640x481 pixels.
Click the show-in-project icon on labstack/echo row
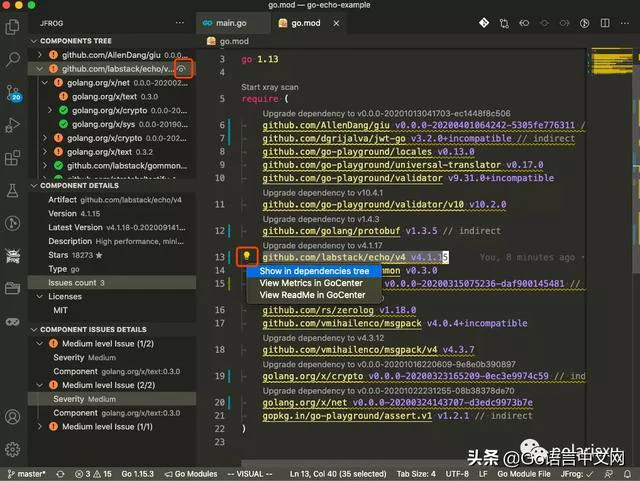tap(182, 69)
